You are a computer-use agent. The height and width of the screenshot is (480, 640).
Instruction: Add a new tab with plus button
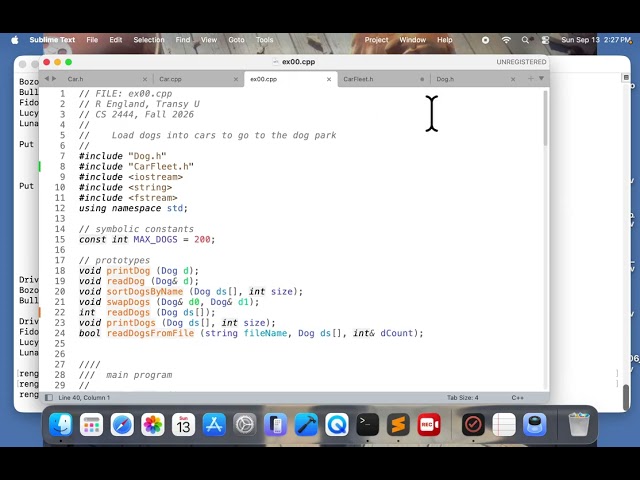(x=531, y=78)
